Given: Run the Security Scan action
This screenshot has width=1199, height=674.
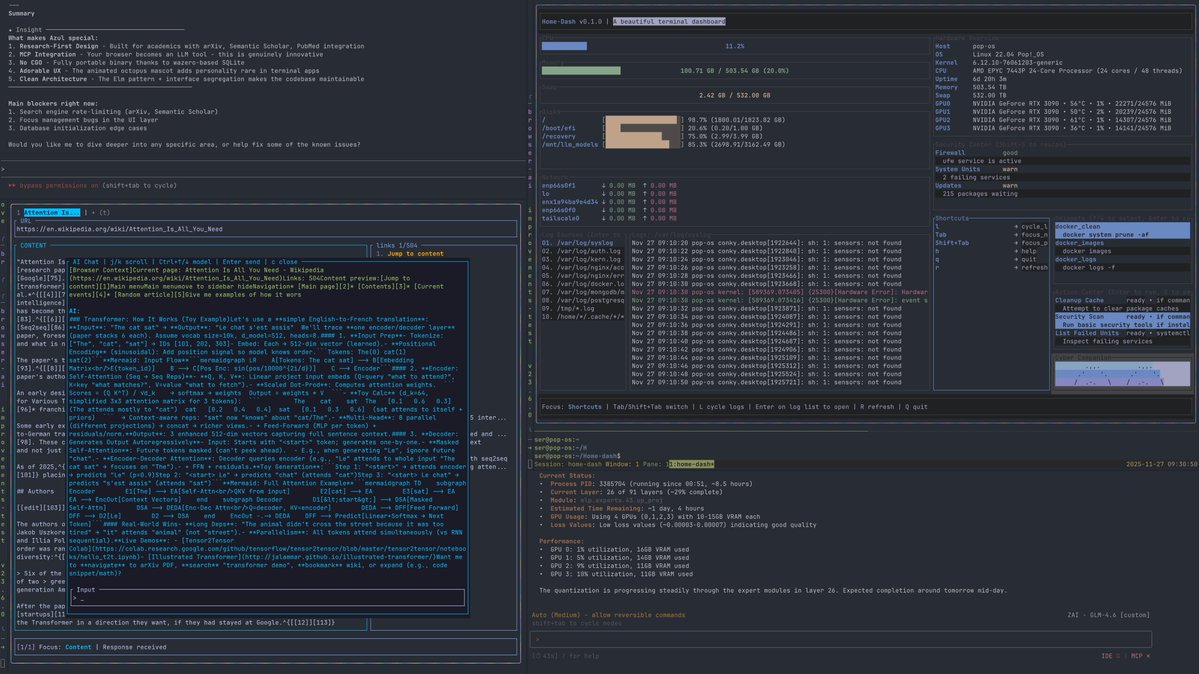Looking at the screenshot, I should tap(1122, 321).
